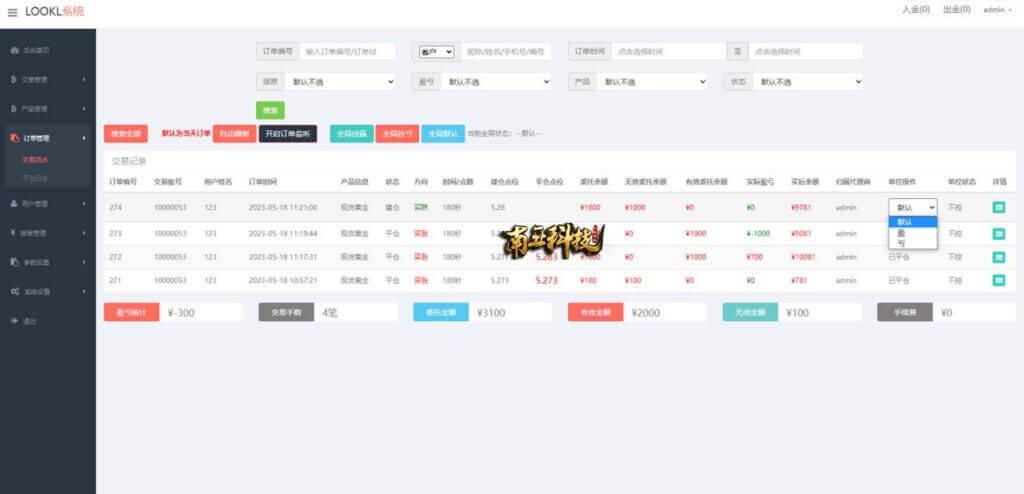This screenshot has height=494, width=1024.
Task: Click the 退出 logout icon
Action: pos(14,320)
